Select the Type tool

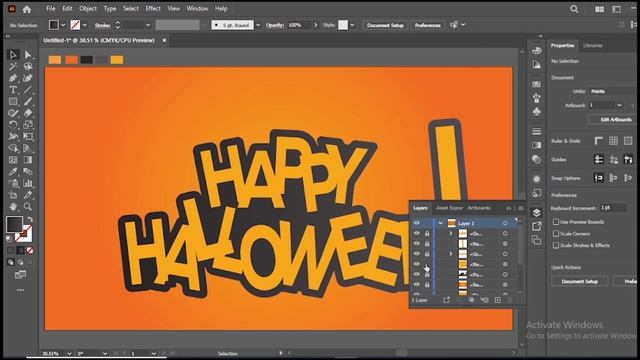(x=13, y=90)
